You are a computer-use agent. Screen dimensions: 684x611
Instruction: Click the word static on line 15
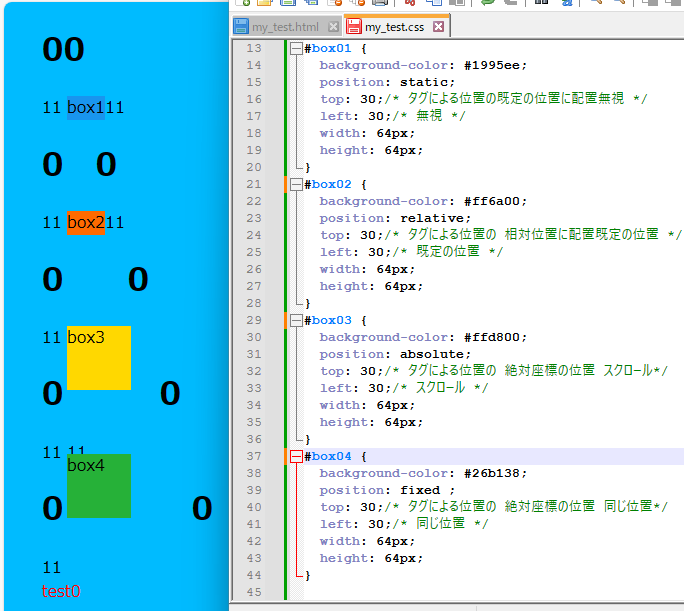tap(424, 82)
